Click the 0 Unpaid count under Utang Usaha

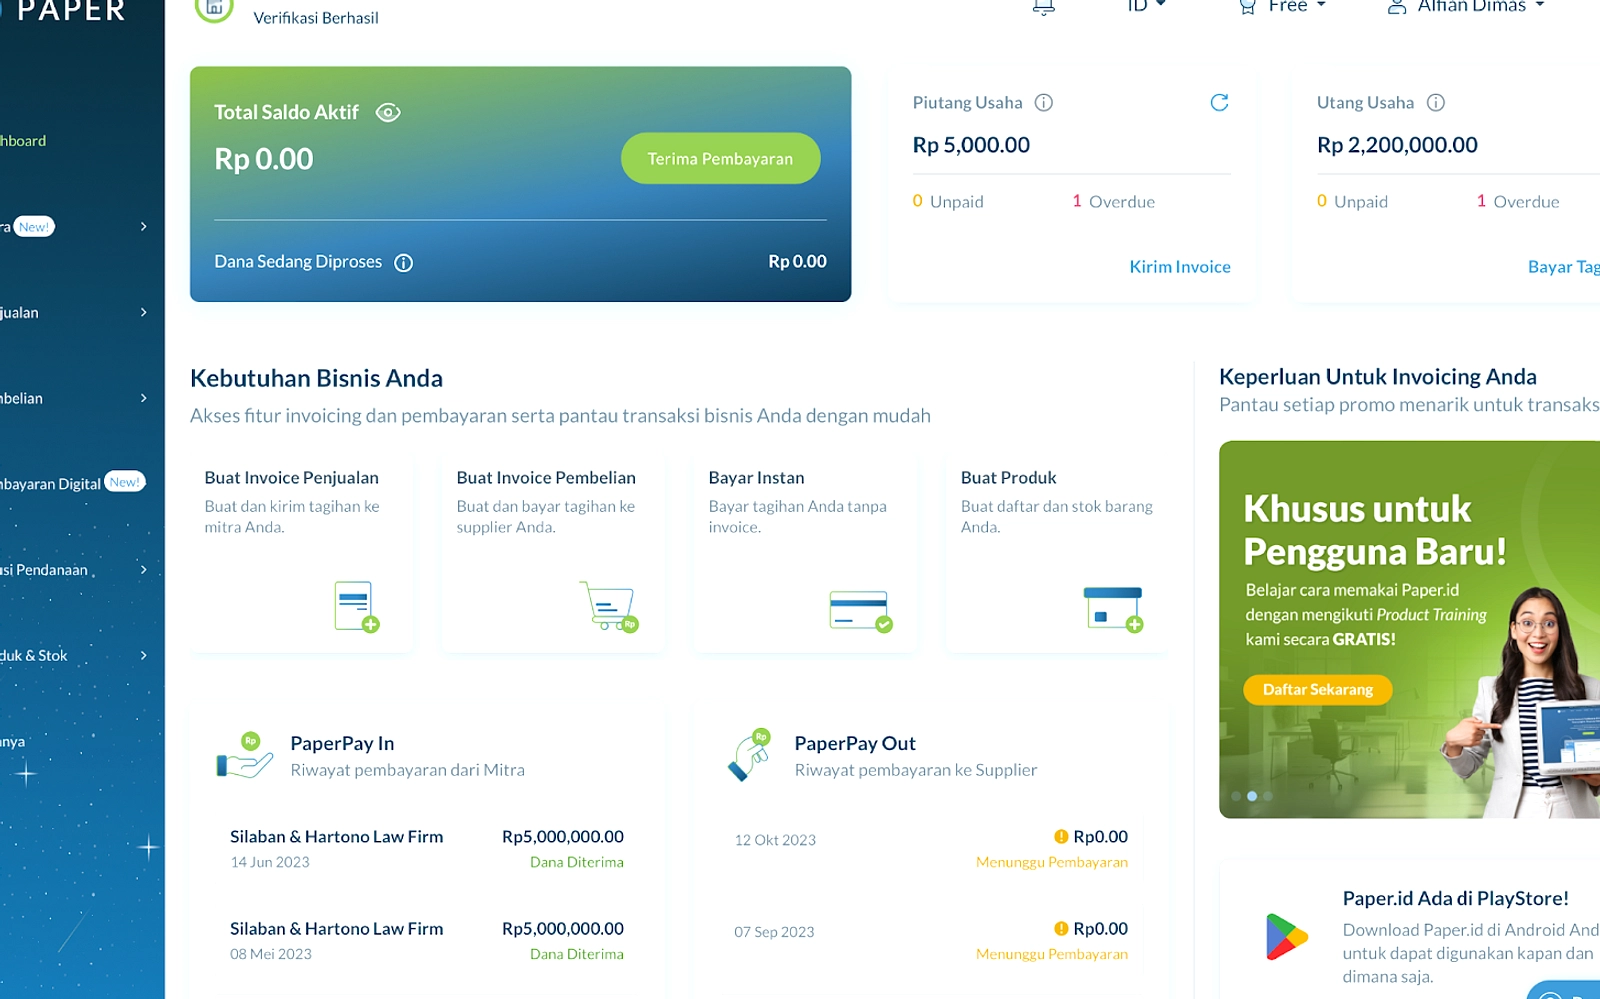coord(1352,202)
